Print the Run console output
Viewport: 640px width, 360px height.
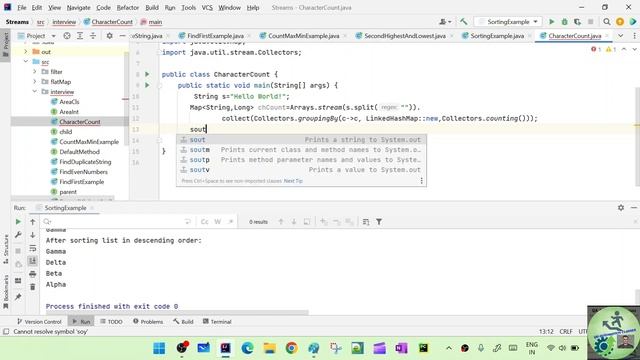tap(33, 274)
